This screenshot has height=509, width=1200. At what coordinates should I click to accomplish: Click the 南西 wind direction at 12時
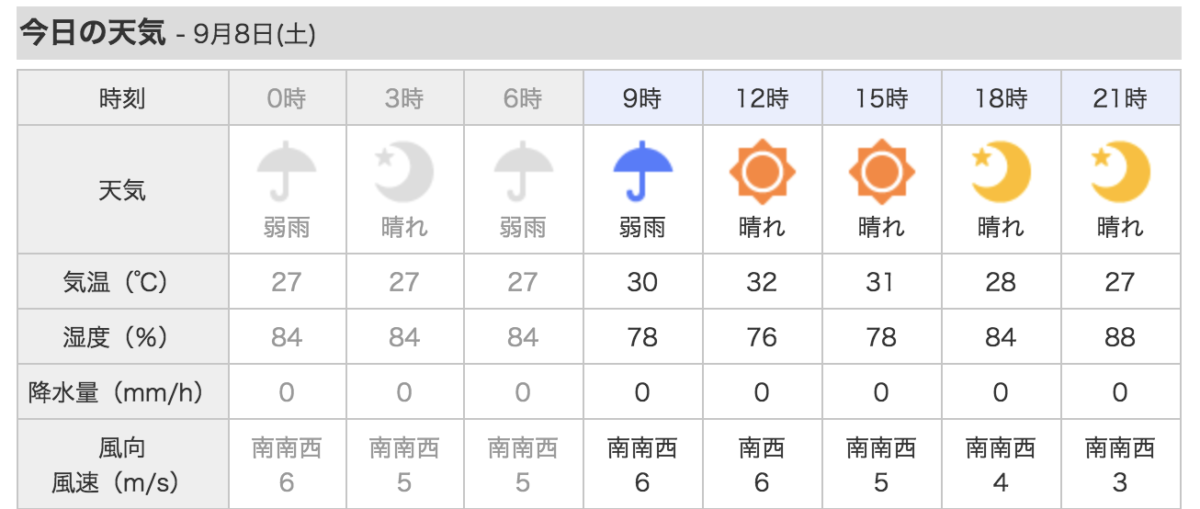click(762, 447)
